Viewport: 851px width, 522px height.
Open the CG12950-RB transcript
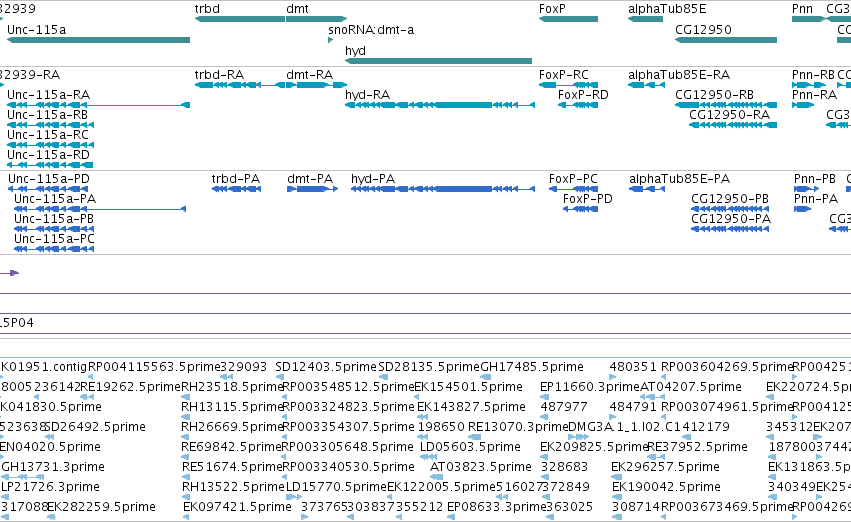click(x=726, y=105)
